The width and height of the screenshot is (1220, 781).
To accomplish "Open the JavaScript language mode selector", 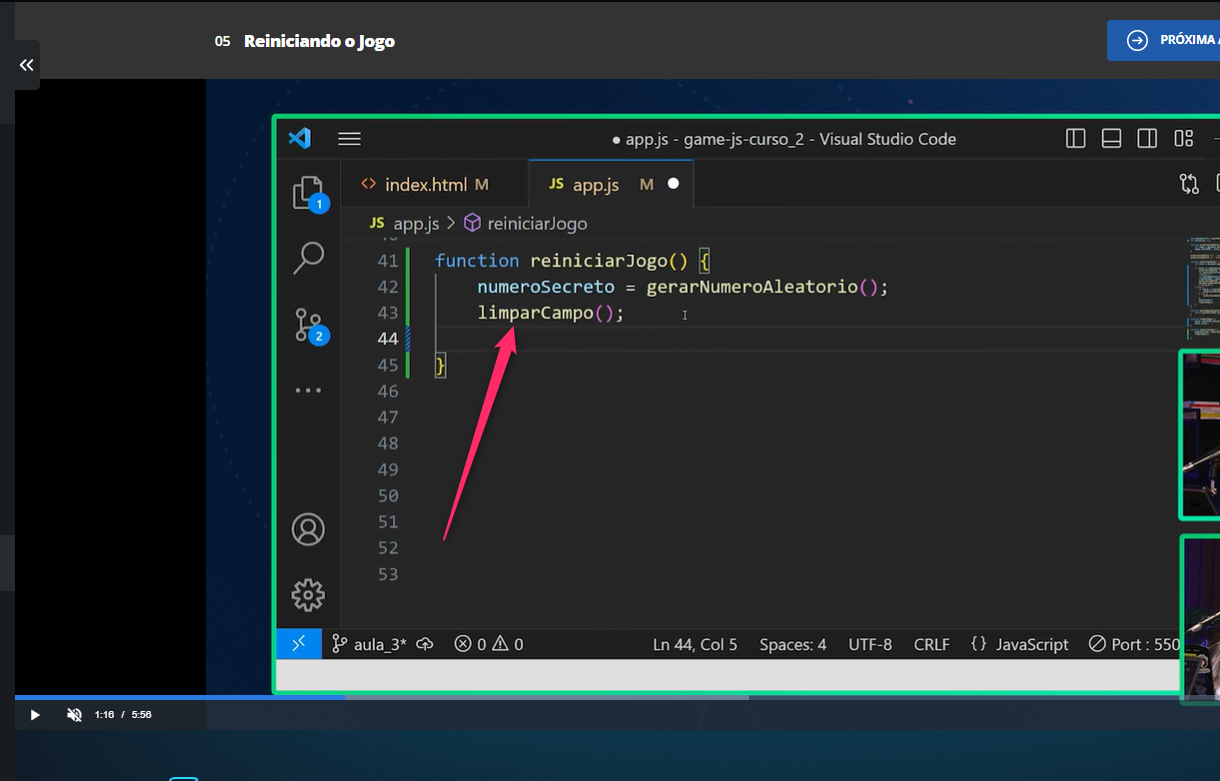I will tap(1020, 644).
